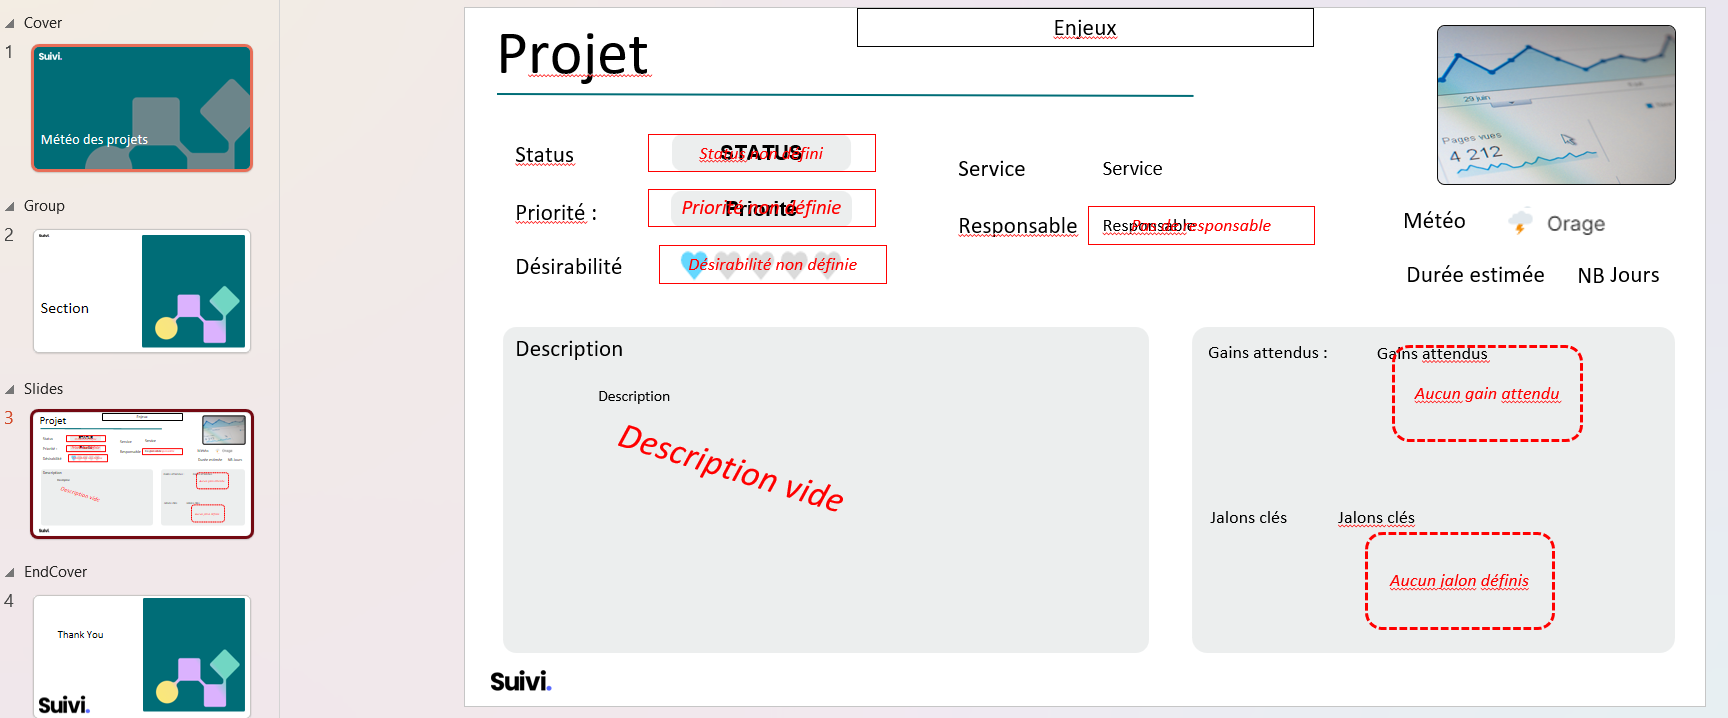Select slide 3 Projet thumbnail
This screenshot has height=718, width=1728.
142,474
